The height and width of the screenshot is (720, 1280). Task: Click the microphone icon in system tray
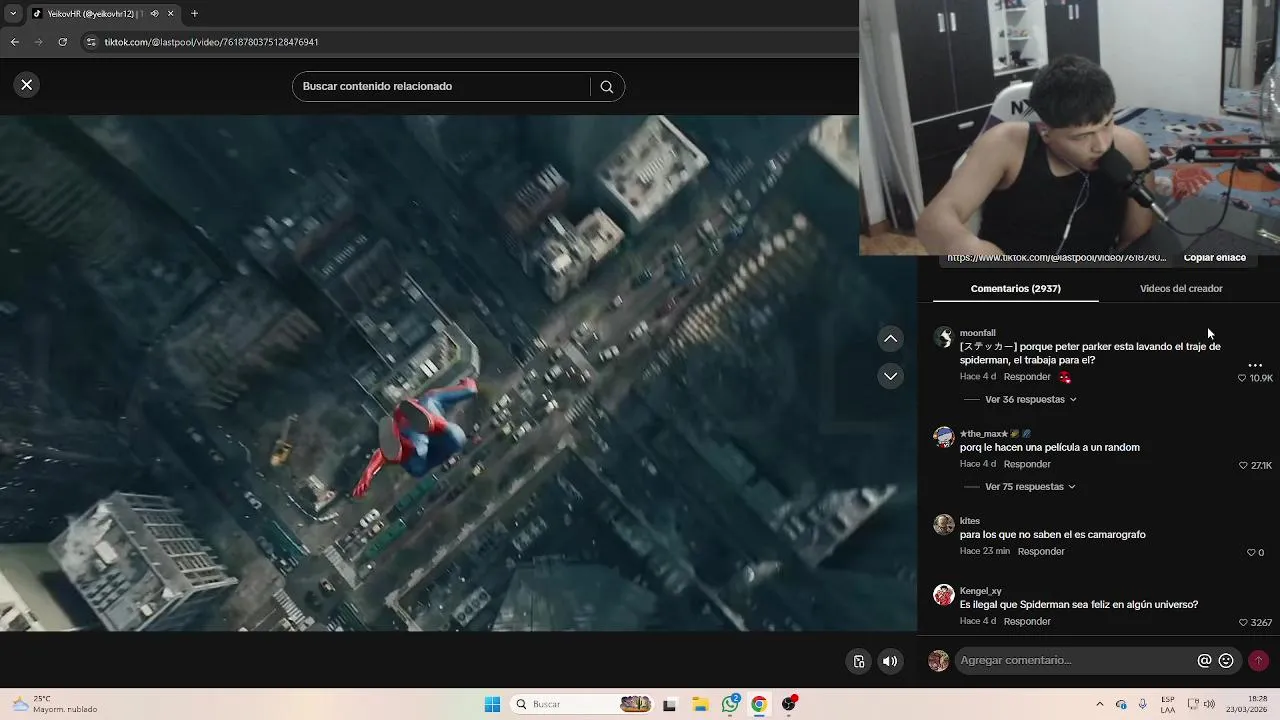(1142, 705)
